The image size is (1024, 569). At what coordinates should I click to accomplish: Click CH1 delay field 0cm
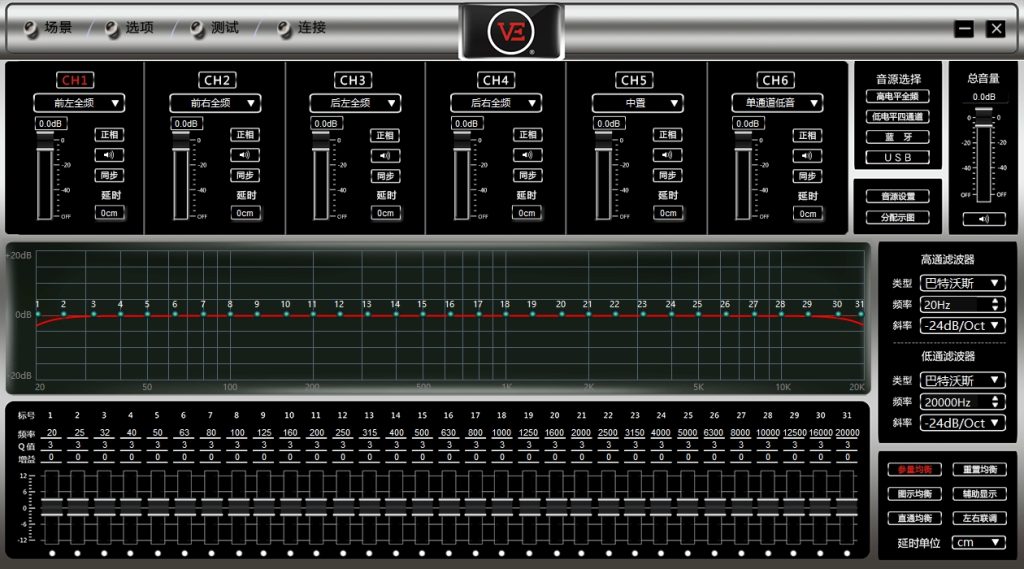click(109, 213)
